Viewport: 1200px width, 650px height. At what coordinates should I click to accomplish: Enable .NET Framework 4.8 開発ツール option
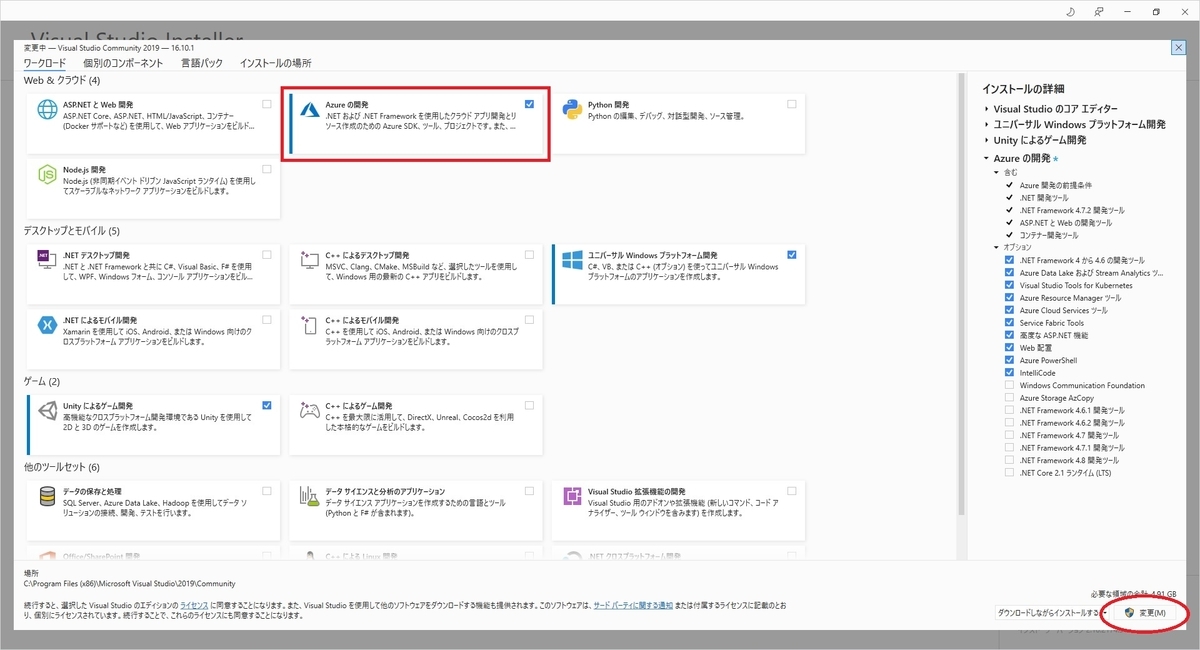coord(1009,460)
